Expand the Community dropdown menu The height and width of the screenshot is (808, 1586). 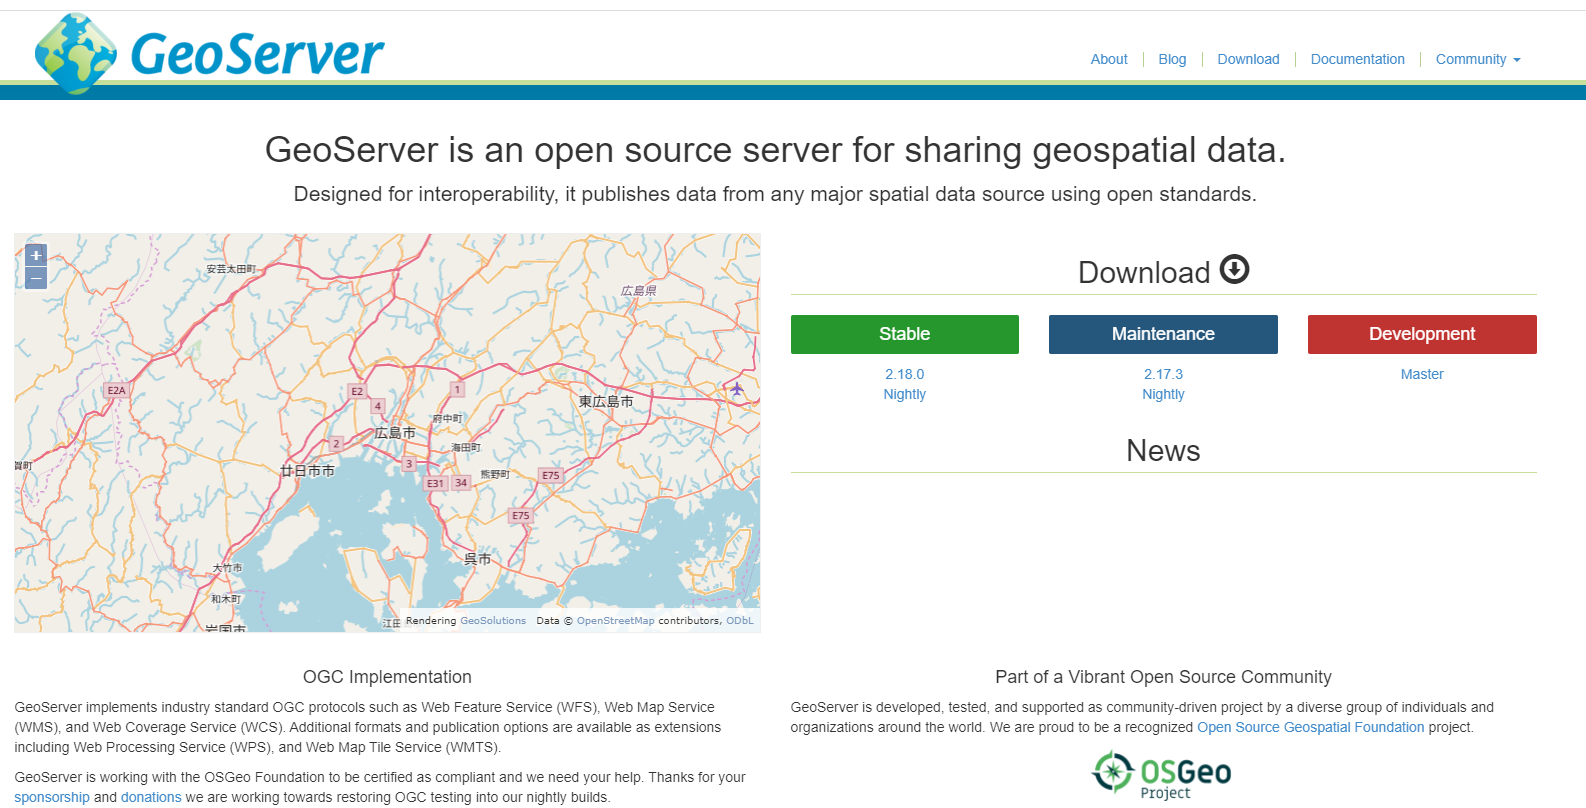[x=1478, y=59]
